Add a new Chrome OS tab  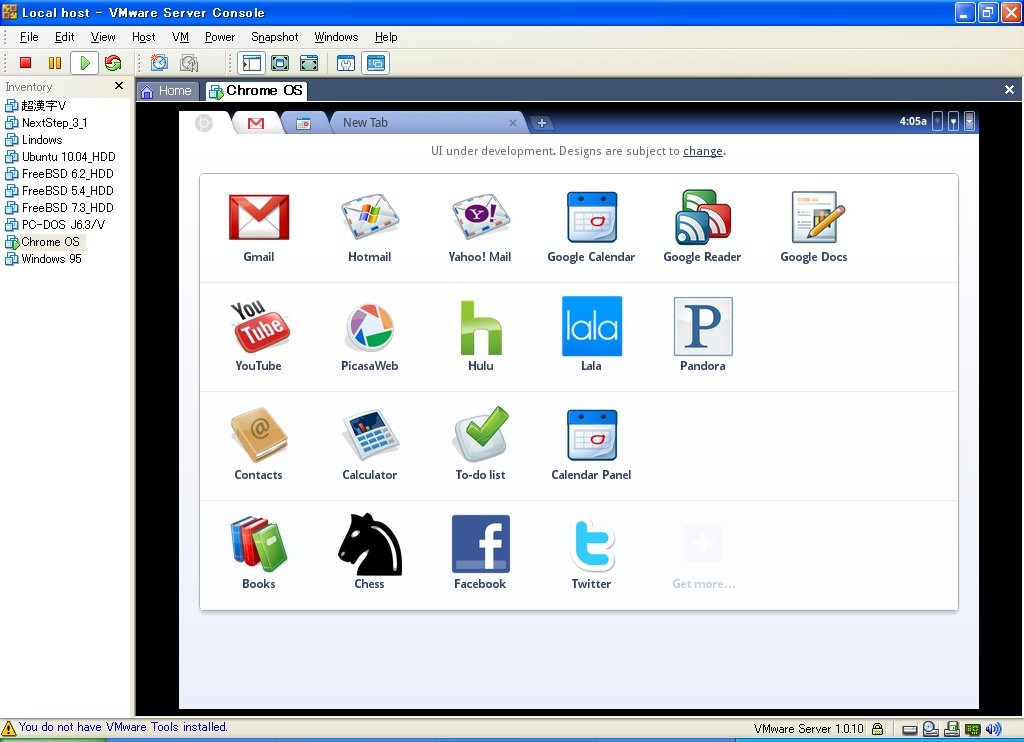tap(541, 123)
